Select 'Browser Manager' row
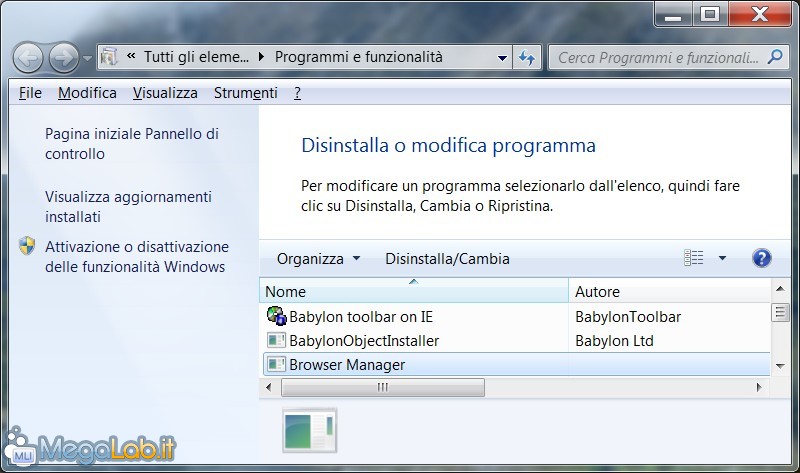This screenshot has height=473, width=800. [516, 364]
